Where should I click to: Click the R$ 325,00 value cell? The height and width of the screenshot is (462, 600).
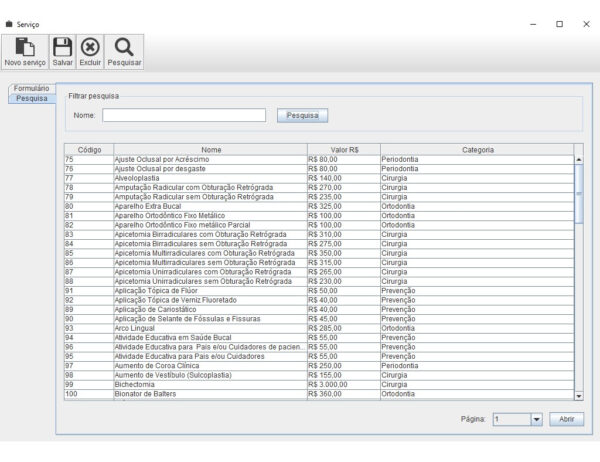(x=344, y=206)
